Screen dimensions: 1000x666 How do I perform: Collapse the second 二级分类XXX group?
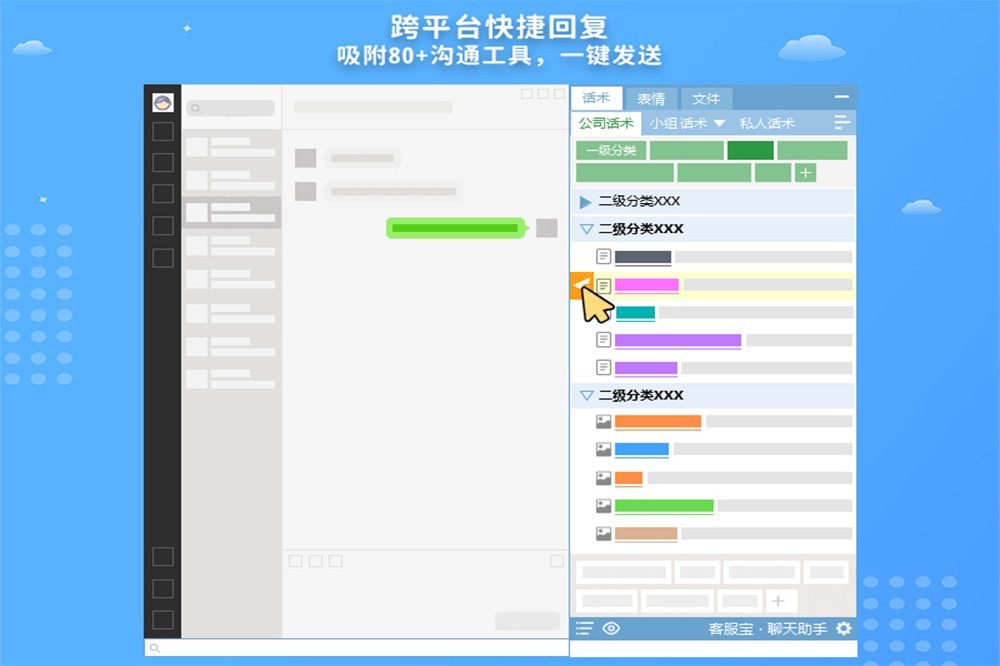pyautogui.click(x=586, y=229)
